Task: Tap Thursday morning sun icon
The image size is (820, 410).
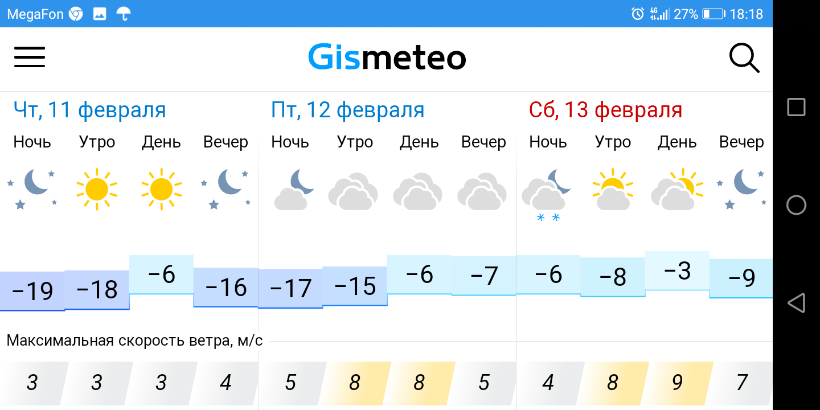Action: point(97,187)
